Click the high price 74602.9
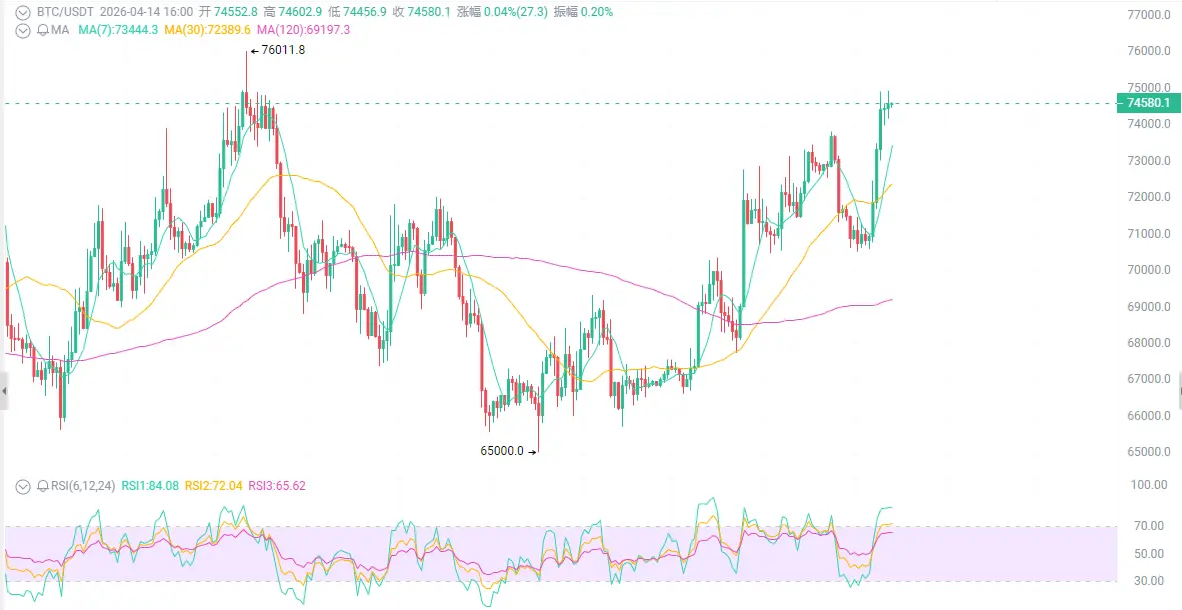Image resolution: width=1182 pixels, height=610 pixels. coord(300,12)
